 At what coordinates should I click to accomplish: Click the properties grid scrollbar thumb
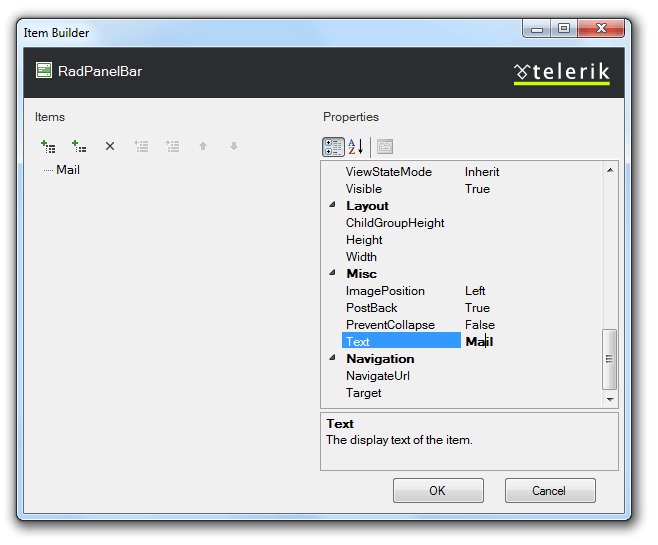pos(610,359)
